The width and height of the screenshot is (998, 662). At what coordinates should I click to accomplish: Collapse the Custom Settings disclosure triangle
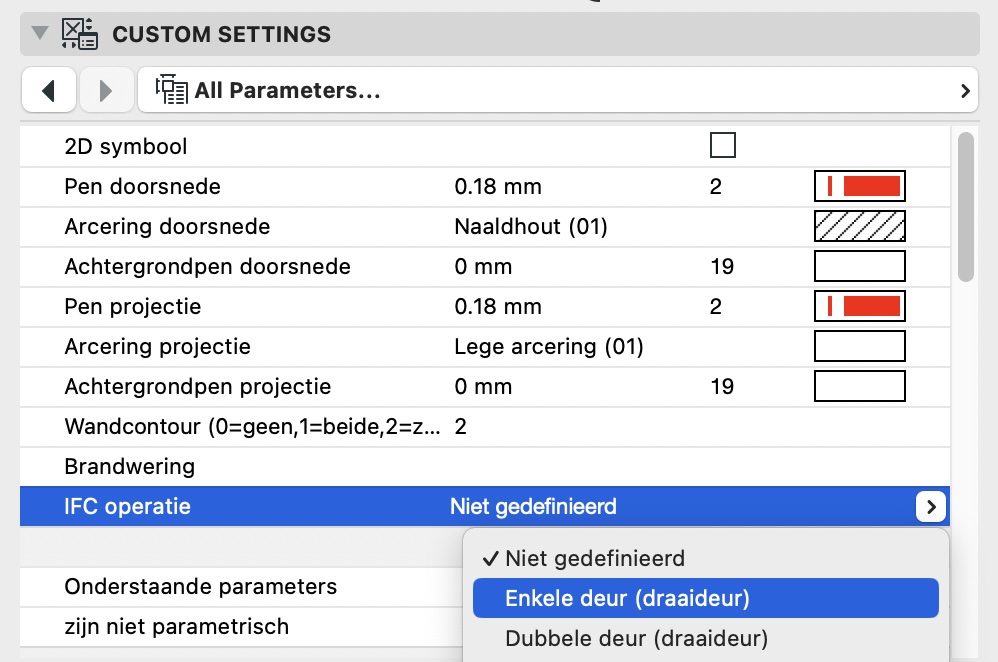[x=40, y=34]
